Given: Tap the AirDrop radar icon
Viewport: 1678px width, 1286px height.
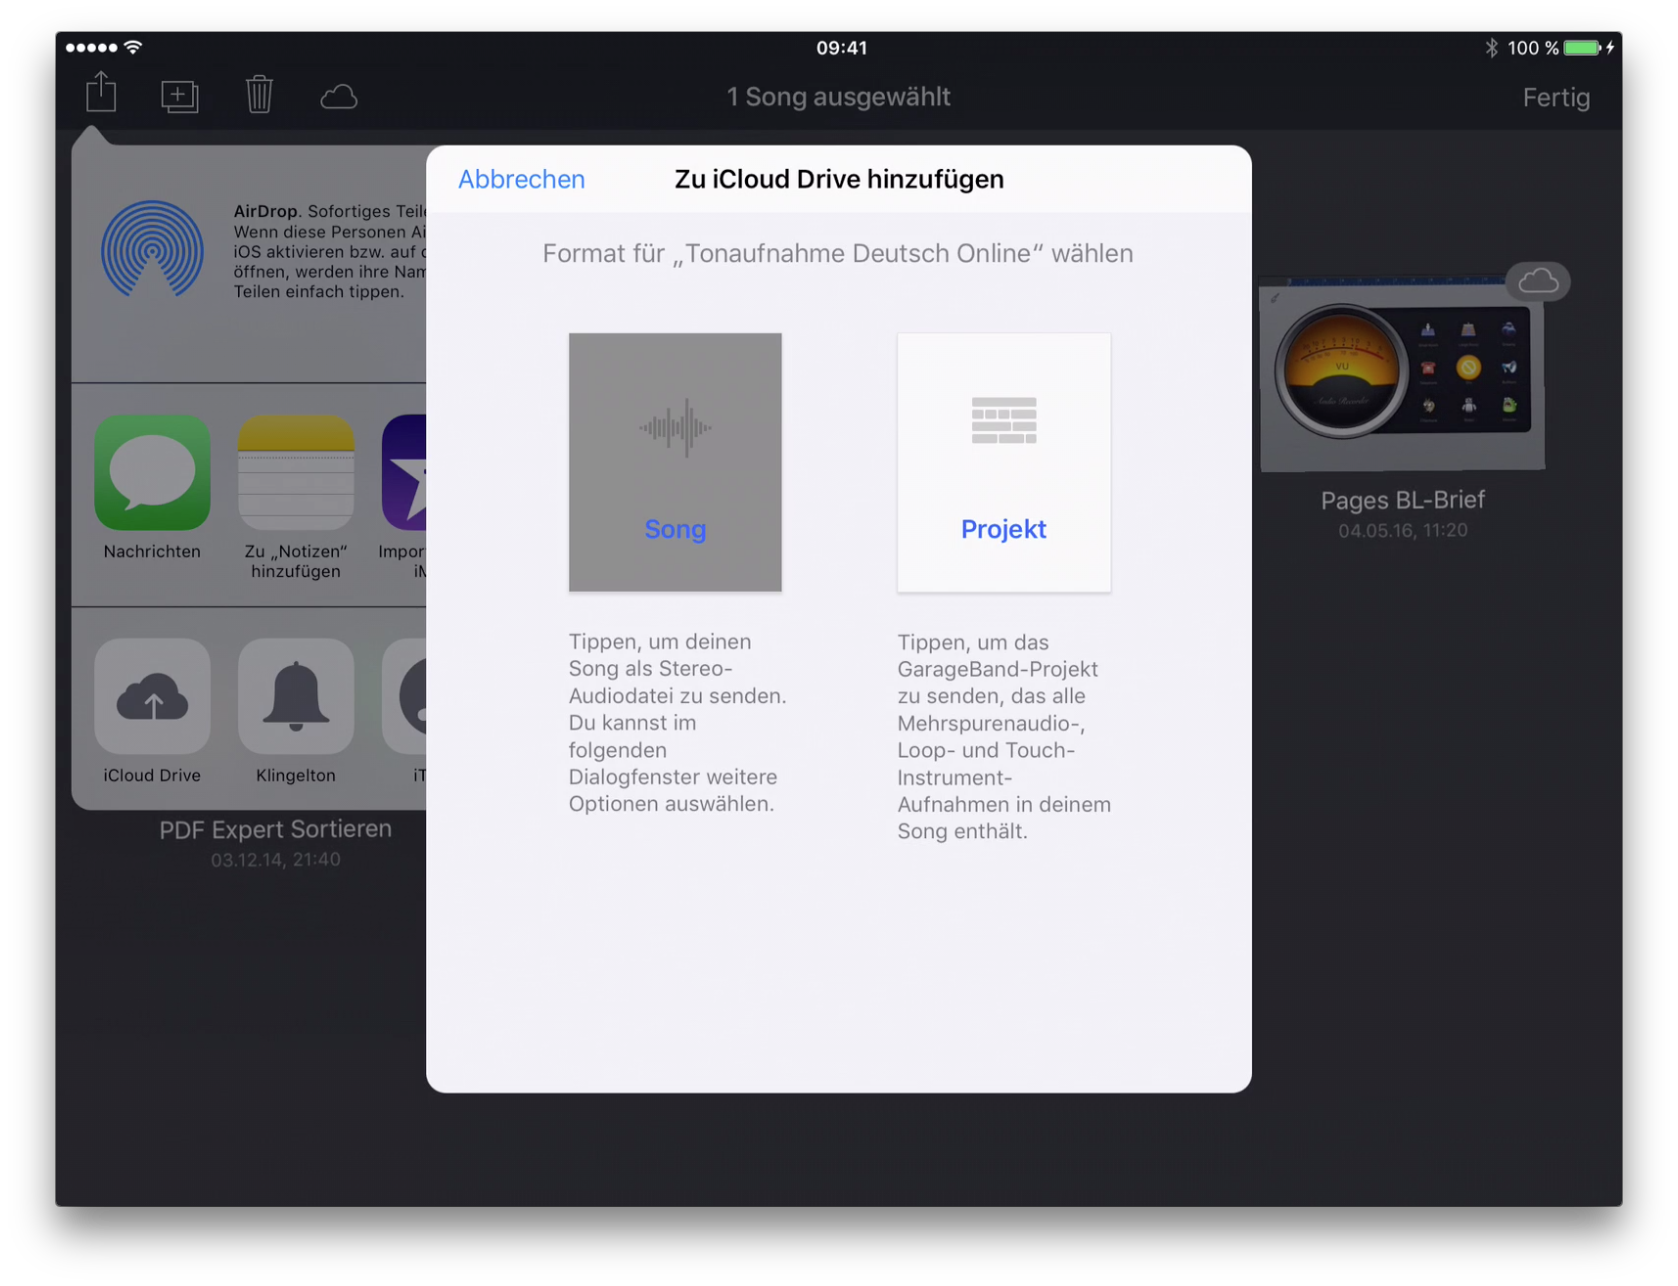Looking at the screenshot, I should (152, 250).
